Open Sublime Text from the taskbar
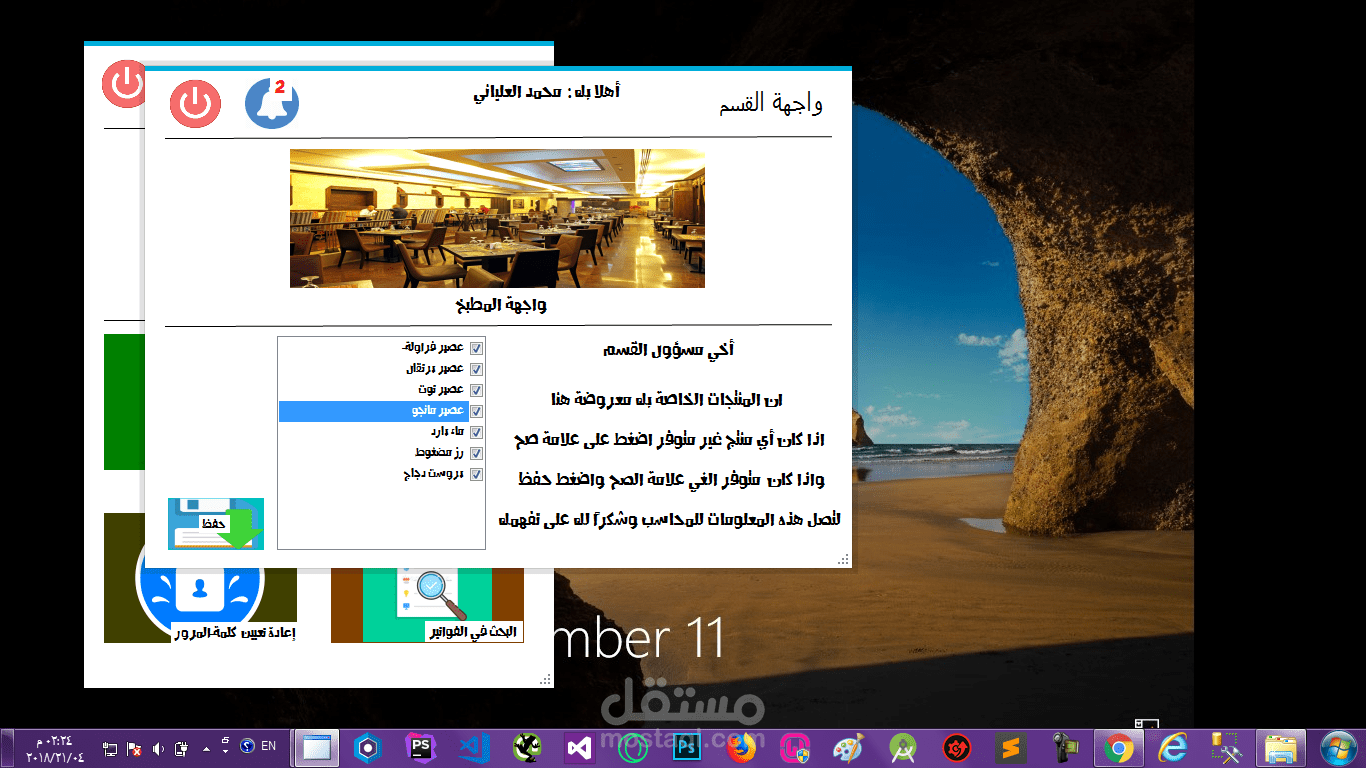 (1011, 748)
